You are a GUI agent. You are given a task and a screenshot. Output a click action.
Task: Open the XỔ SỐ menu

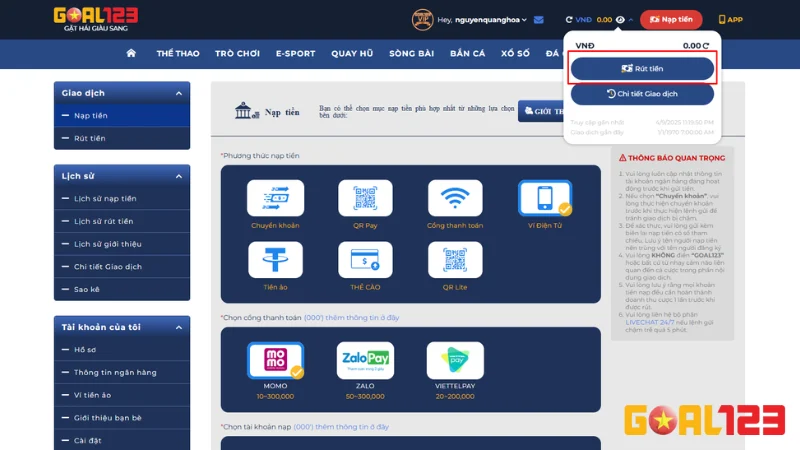515,54
